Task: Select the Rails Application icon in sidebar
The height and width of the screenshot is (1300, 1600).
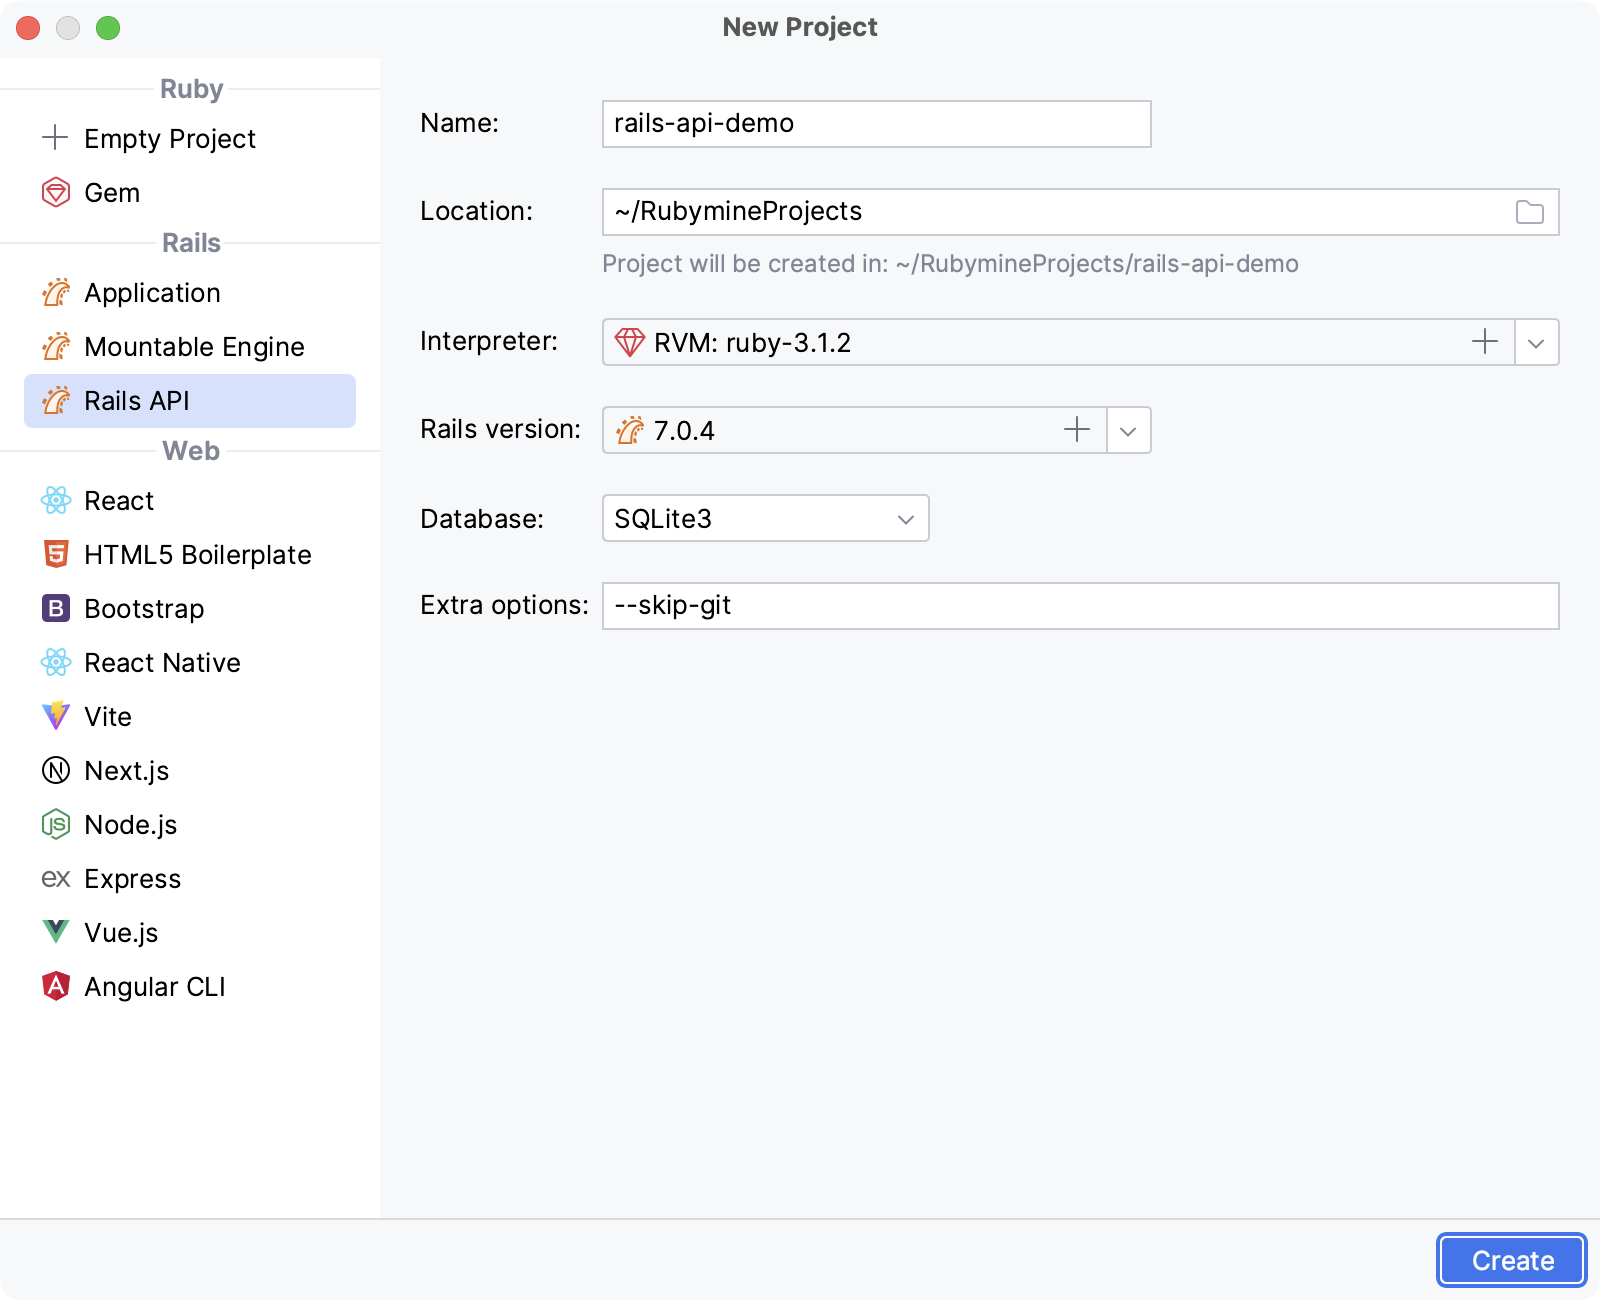Action: tap(56, 292)
